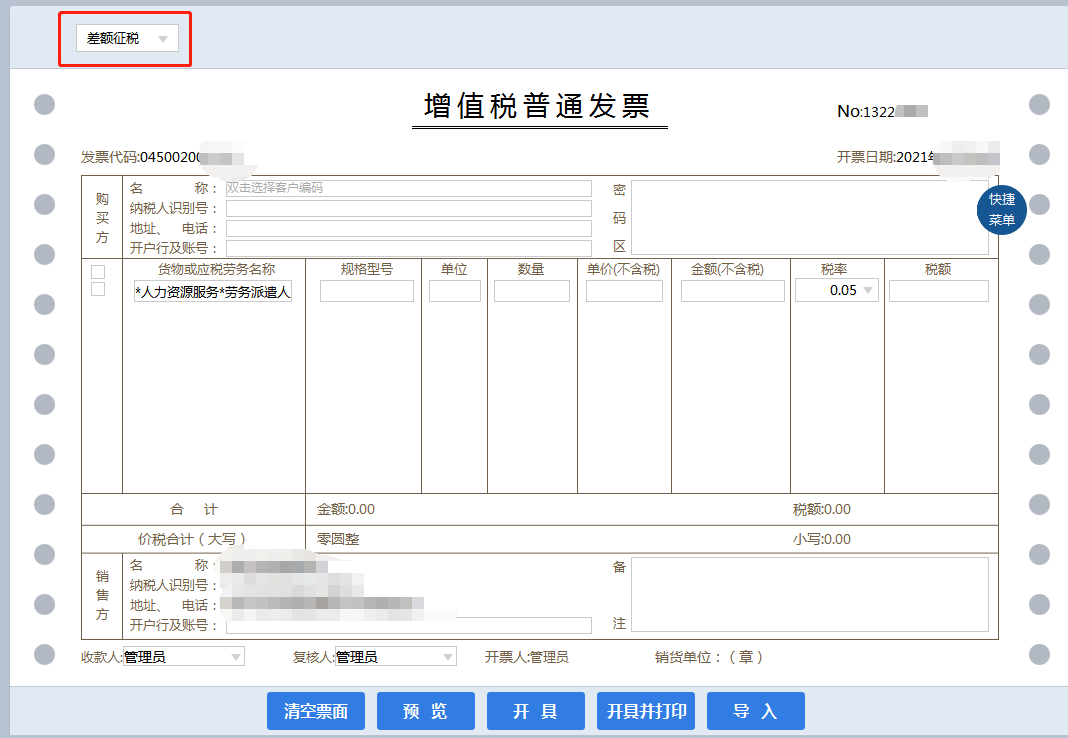Click the 数量 input box
The height and width of the screenshot is (738, 1068).
tap(531, 291)
